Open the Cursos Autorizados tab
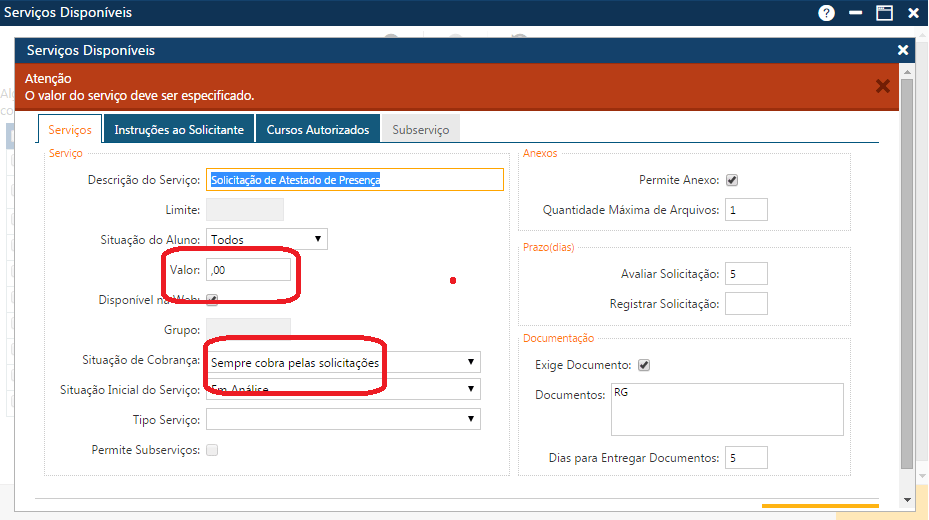This screenshot has width=929, height=520. click(x=317, y=130)
